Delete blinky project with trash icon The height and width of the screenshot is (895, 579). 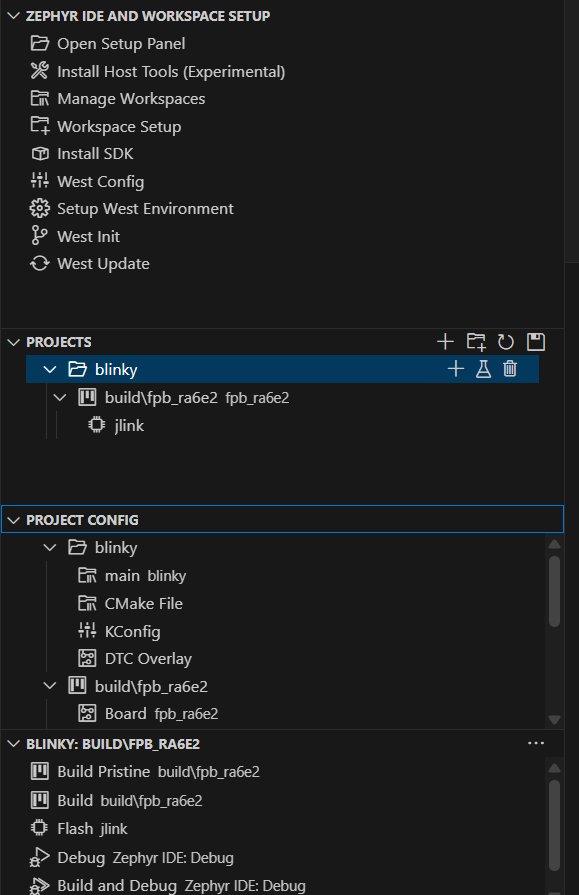point(510,369)
